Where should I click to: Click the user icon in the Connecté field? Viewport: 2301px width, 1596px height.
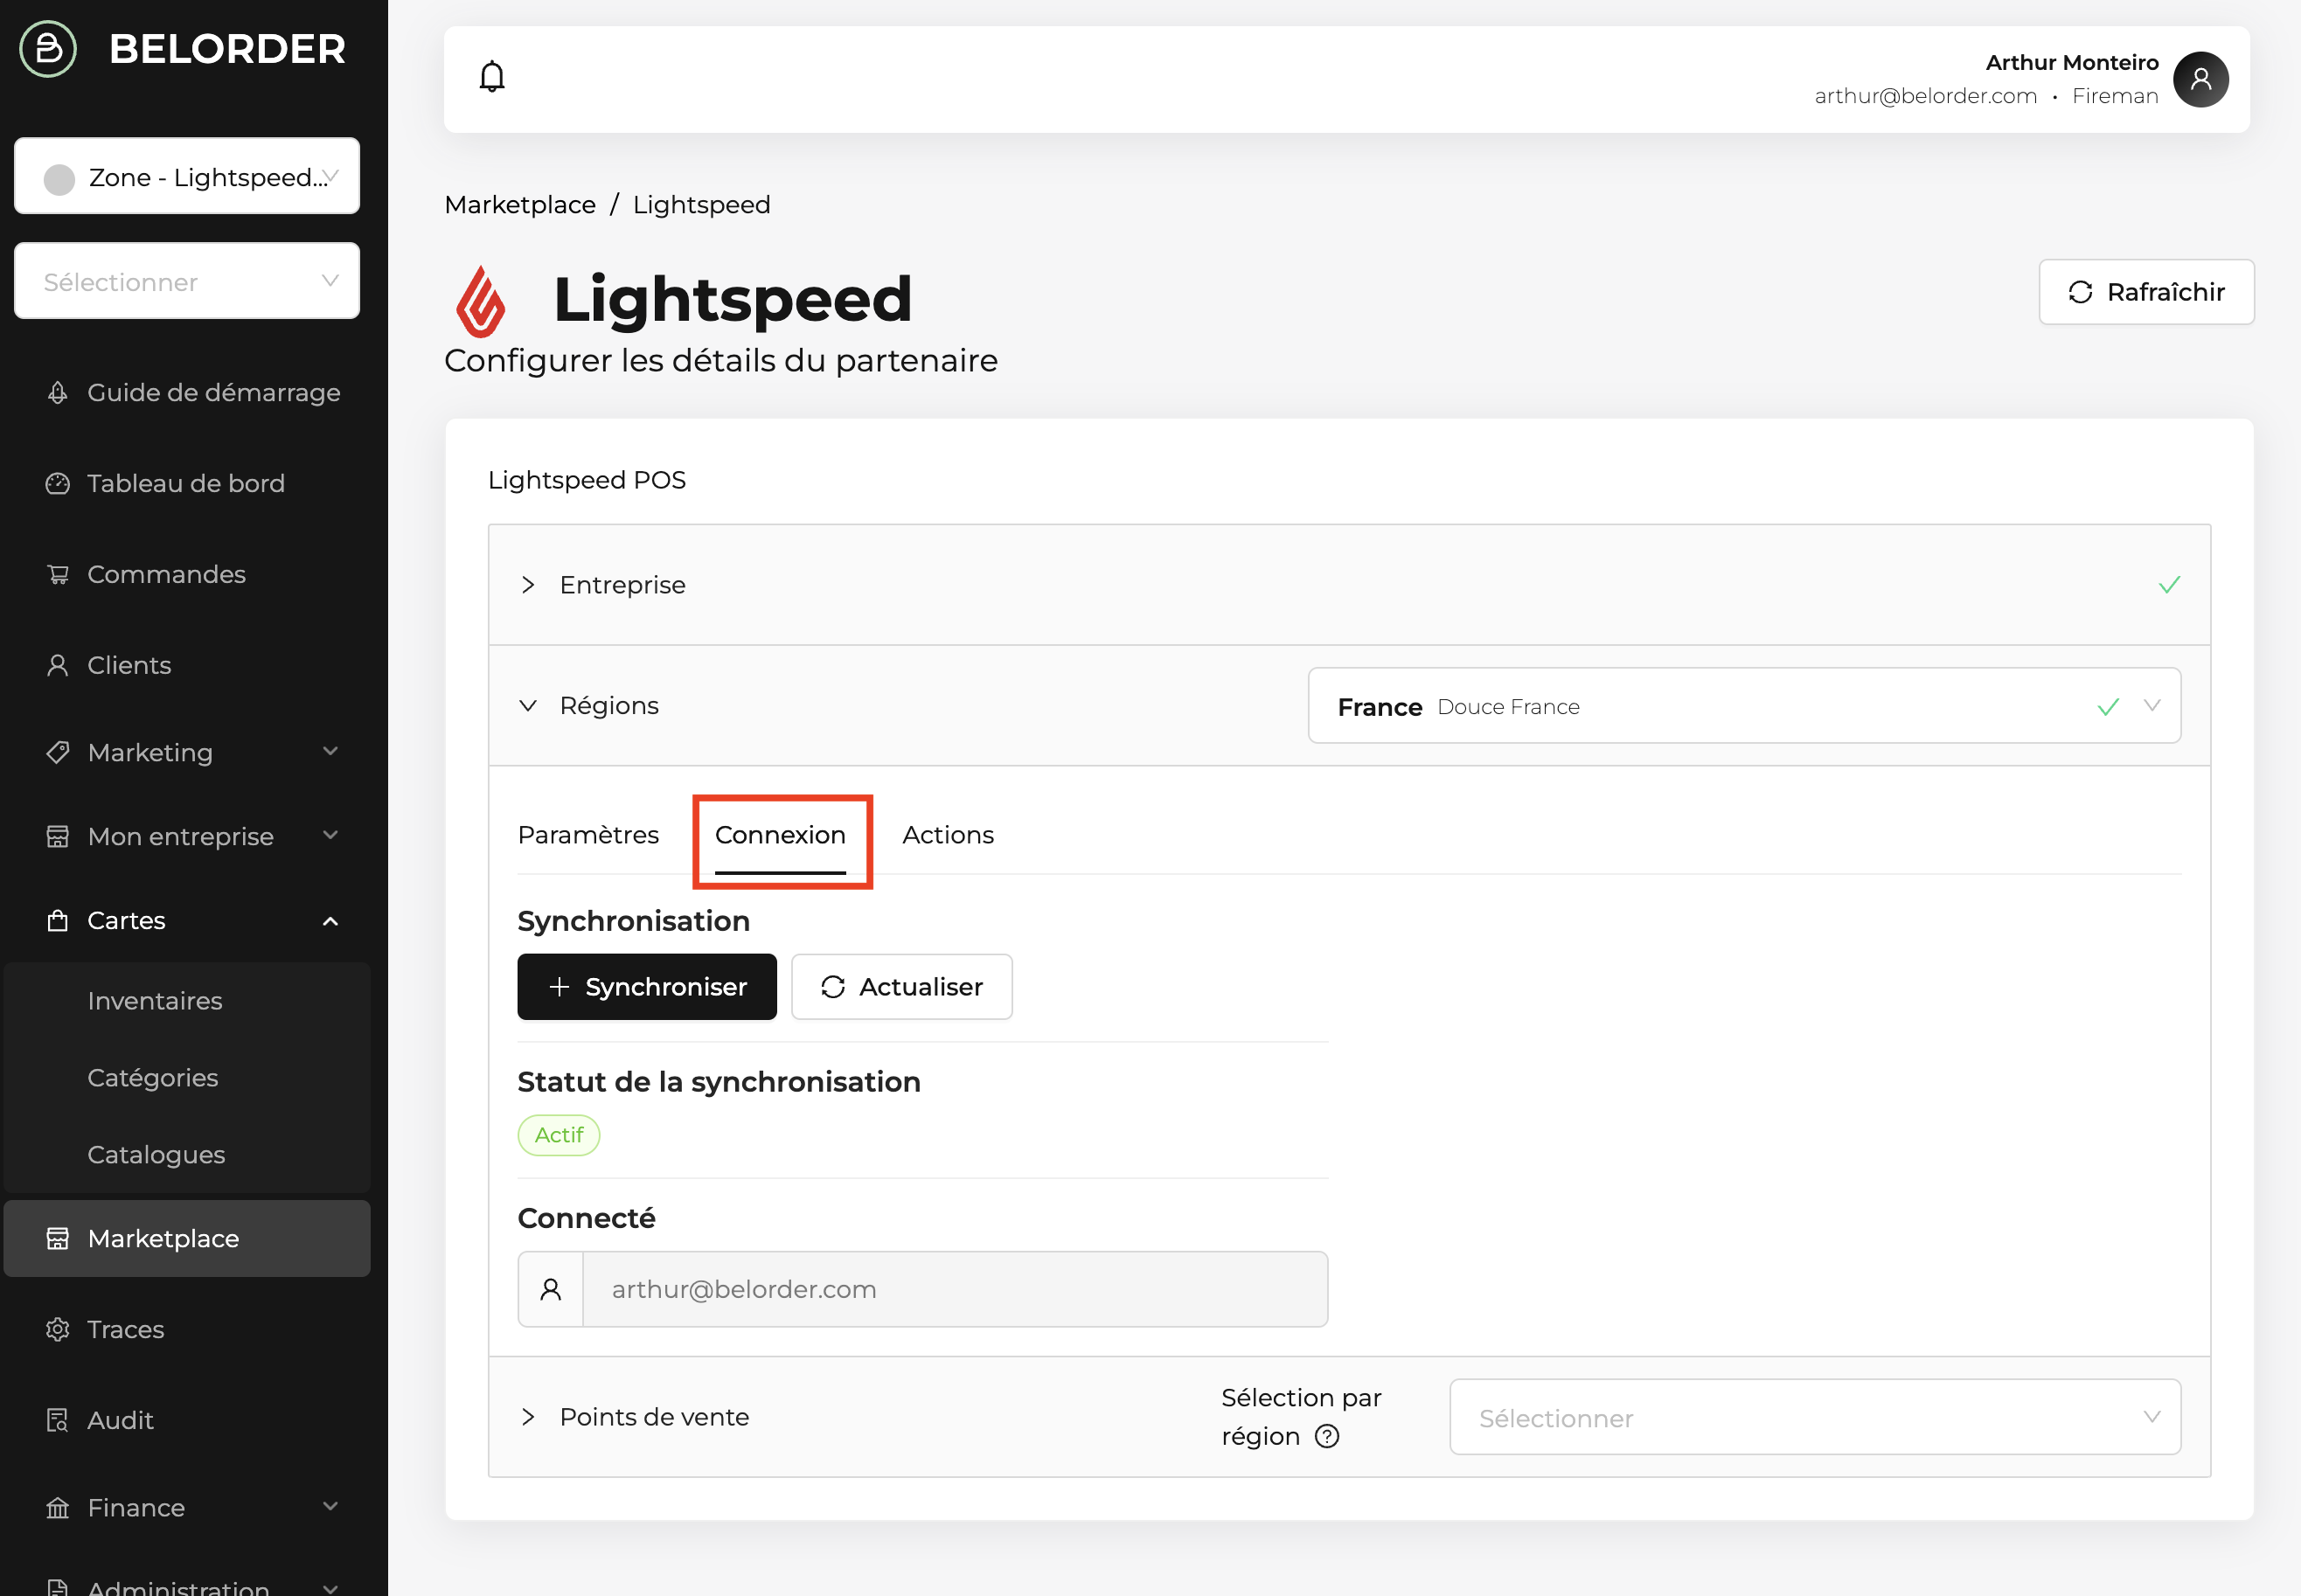click(x=551, y=1289)
